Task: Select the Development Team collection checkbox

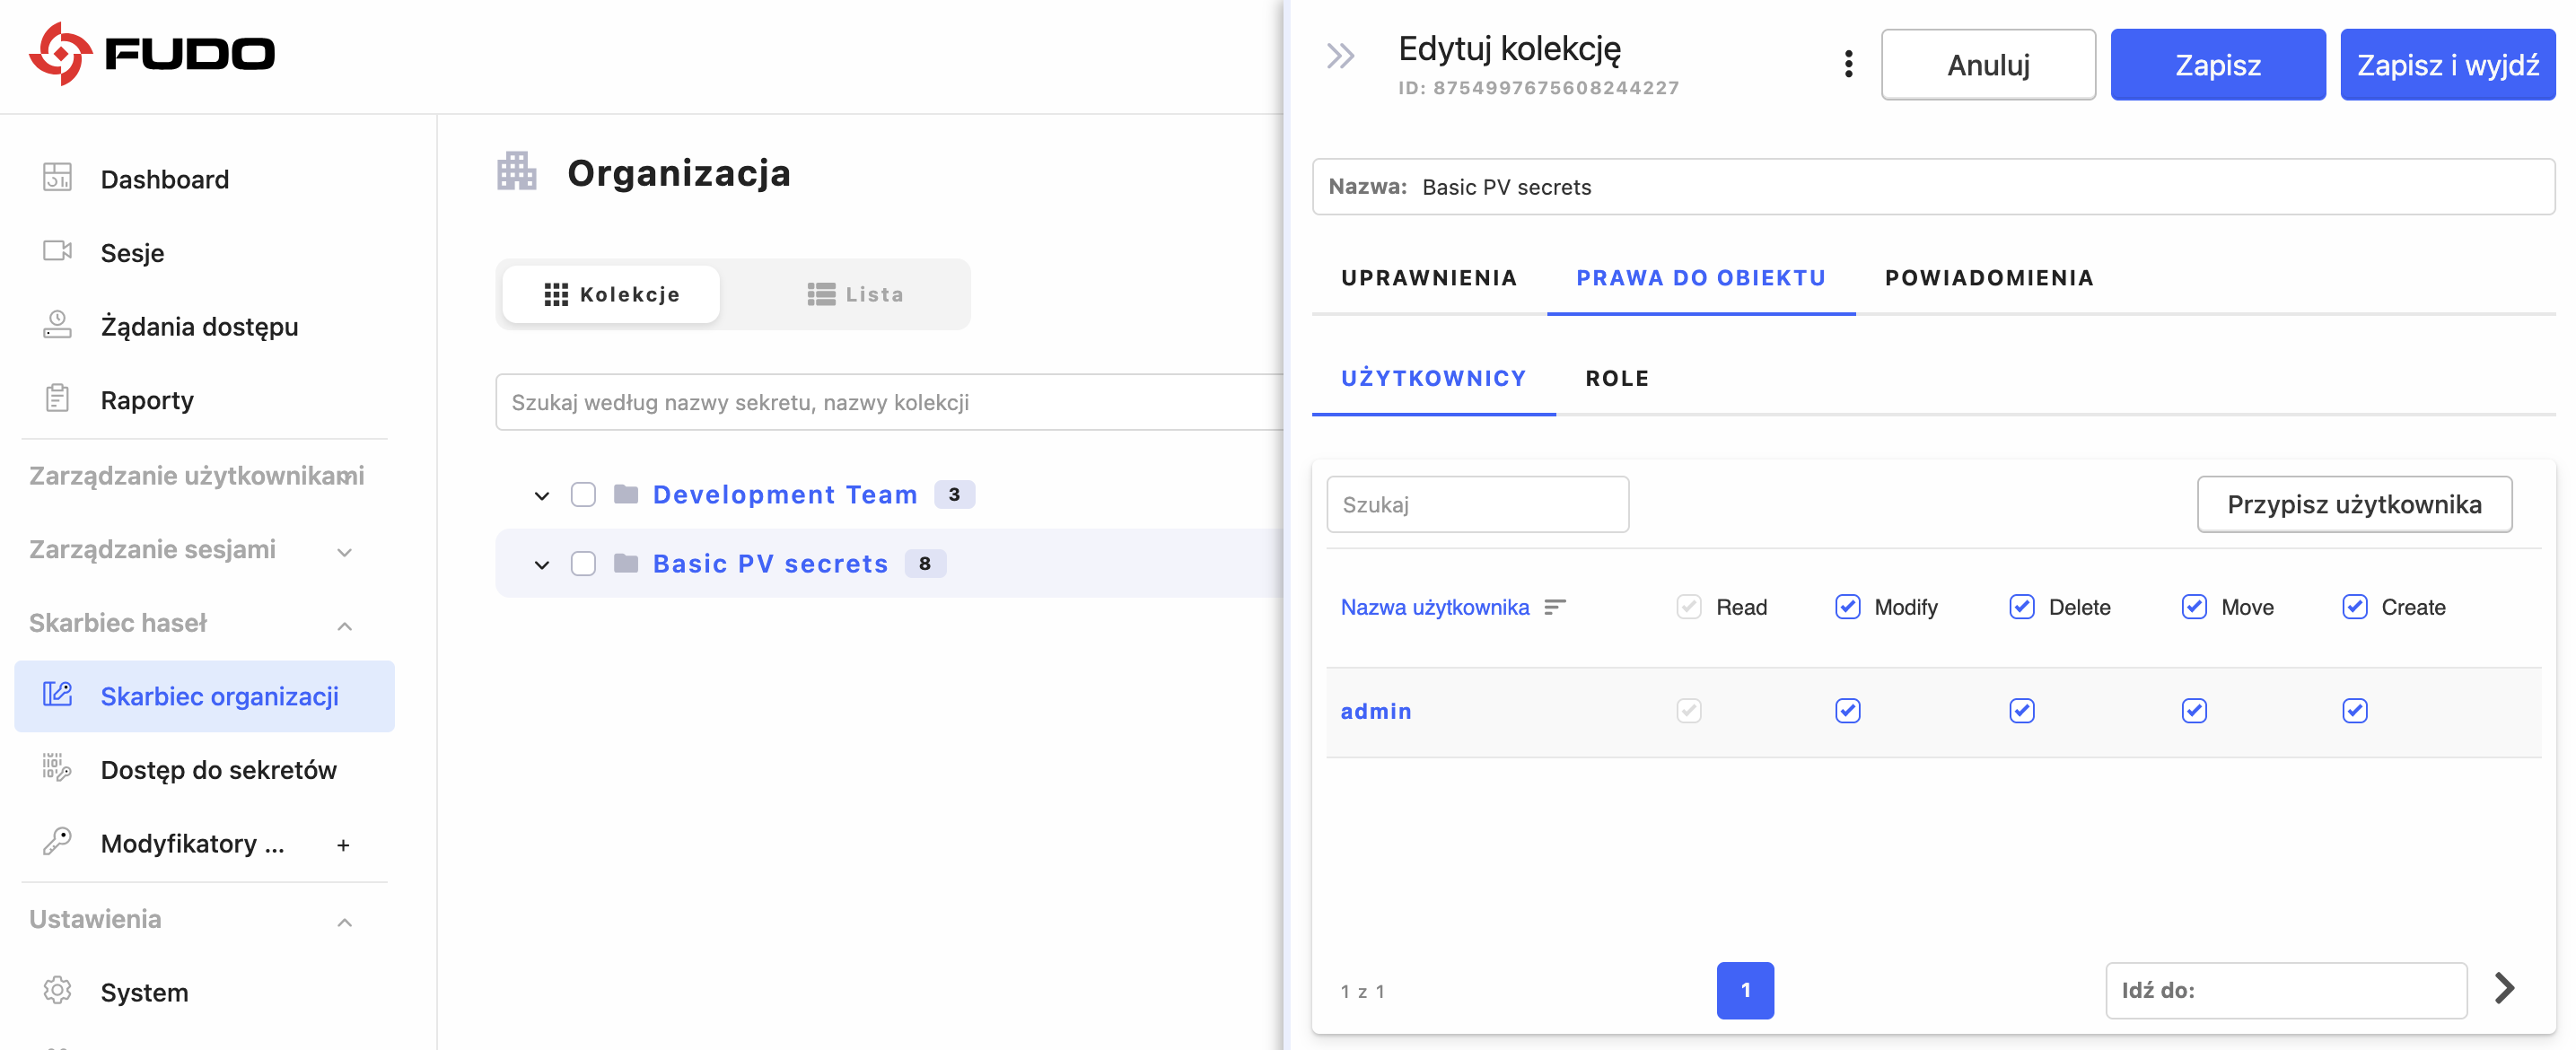Action: [583, 494]
